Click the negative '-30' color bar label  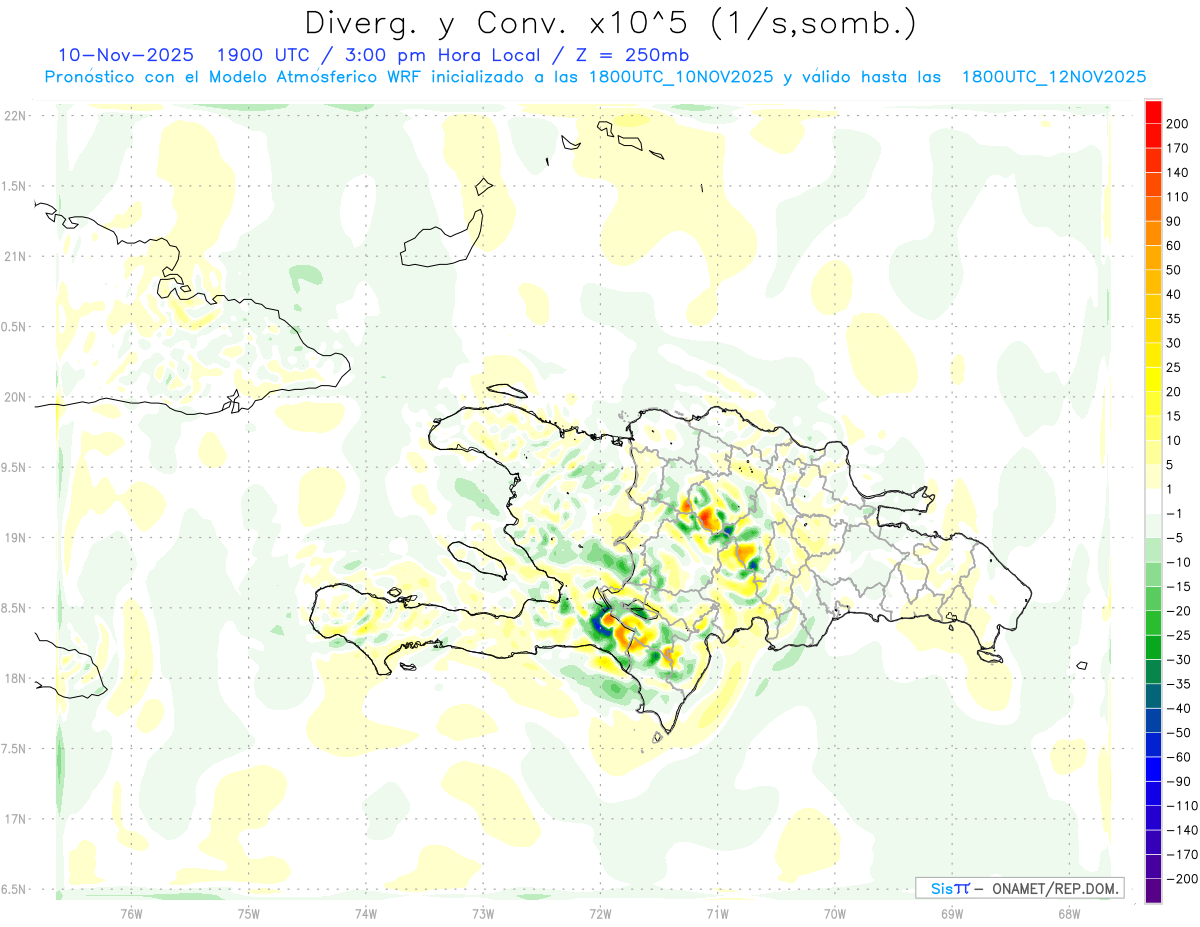point(1178,660)
